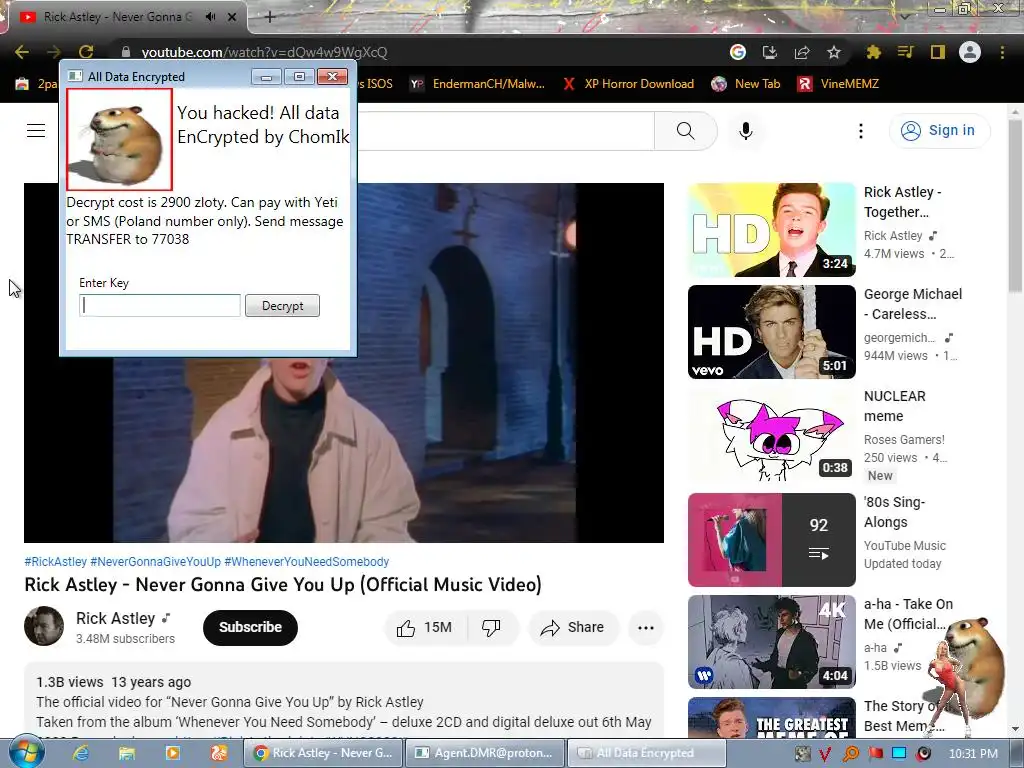Open the media control playlist icon
The image size is (1024, 768).
coord(905,52)
